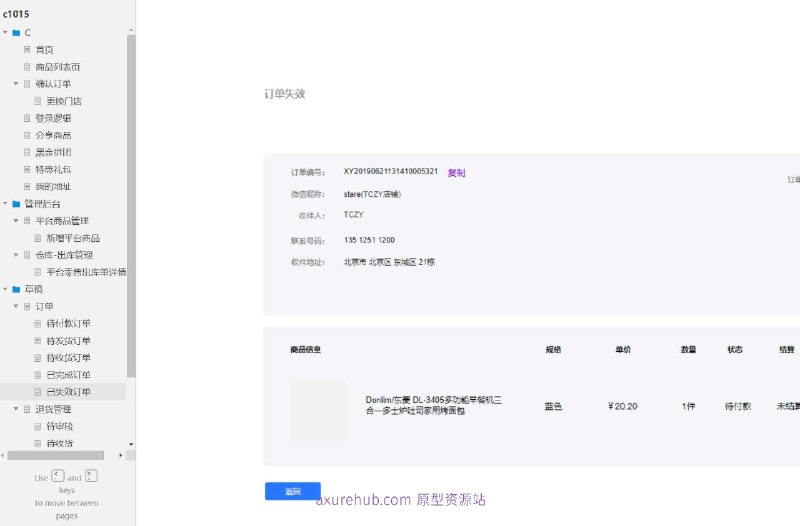
Task: Click the C folder icon
Action: (x=16, y=33)
